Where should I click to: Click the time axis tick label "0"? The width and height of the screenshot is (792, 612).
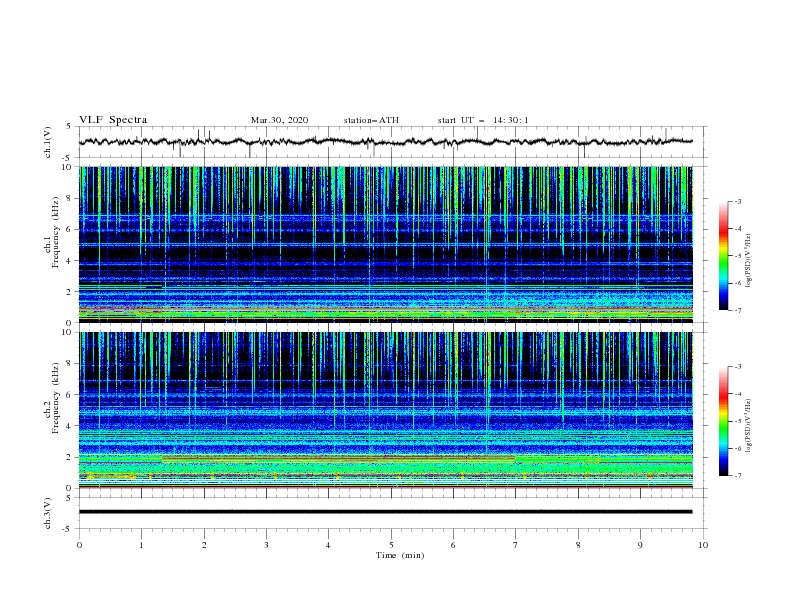79,545
